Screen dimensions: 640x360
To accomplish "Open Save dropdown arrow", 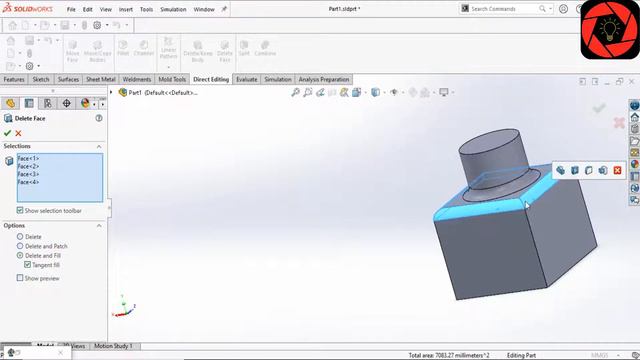I will pos(75,25).
